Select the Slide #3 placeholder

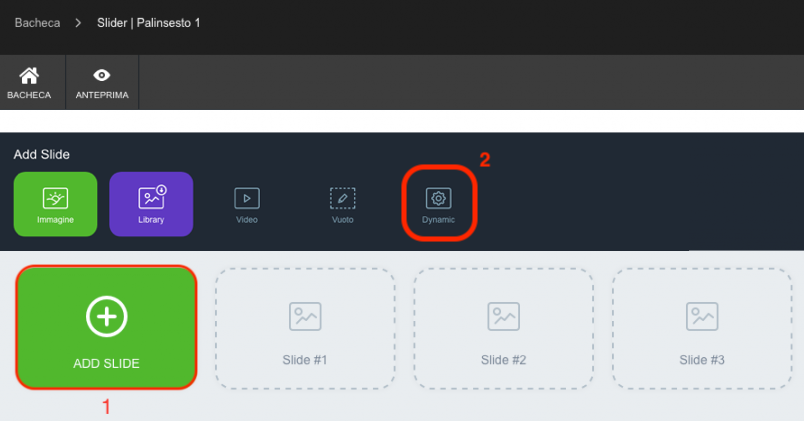click(702, 328)
